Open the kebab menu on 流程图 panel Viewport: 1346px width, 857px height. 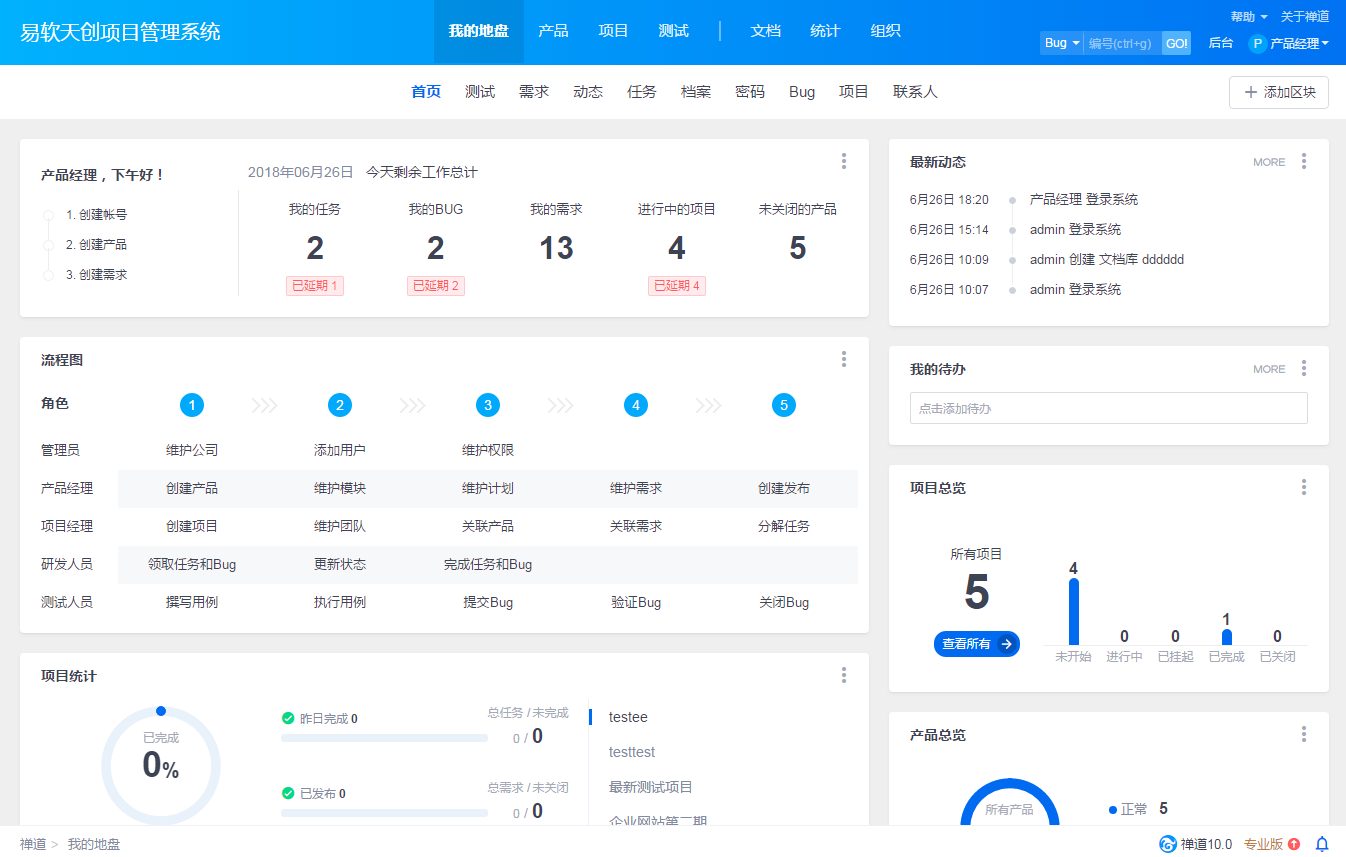pos(843,358)
